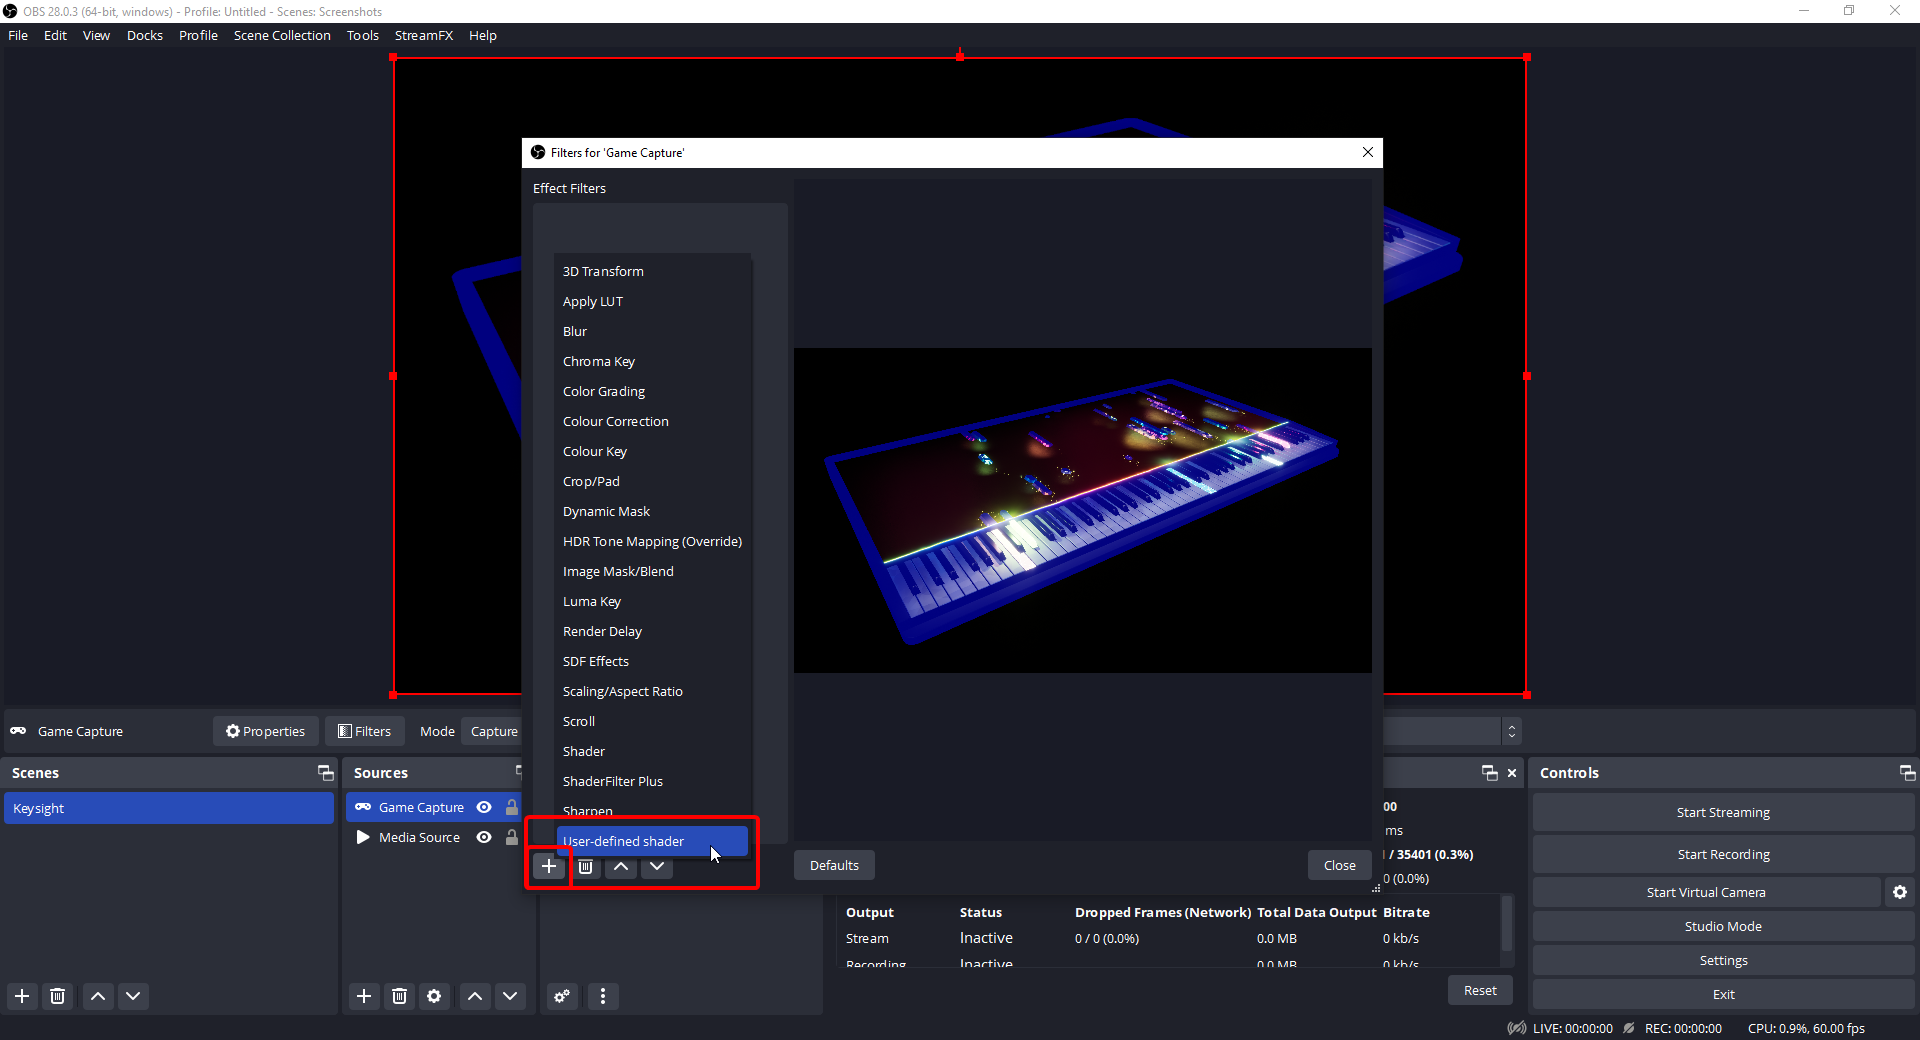1920x1040 pixels.
Task: Select ShaderFilter Plus entry
Action: point(652,781)
